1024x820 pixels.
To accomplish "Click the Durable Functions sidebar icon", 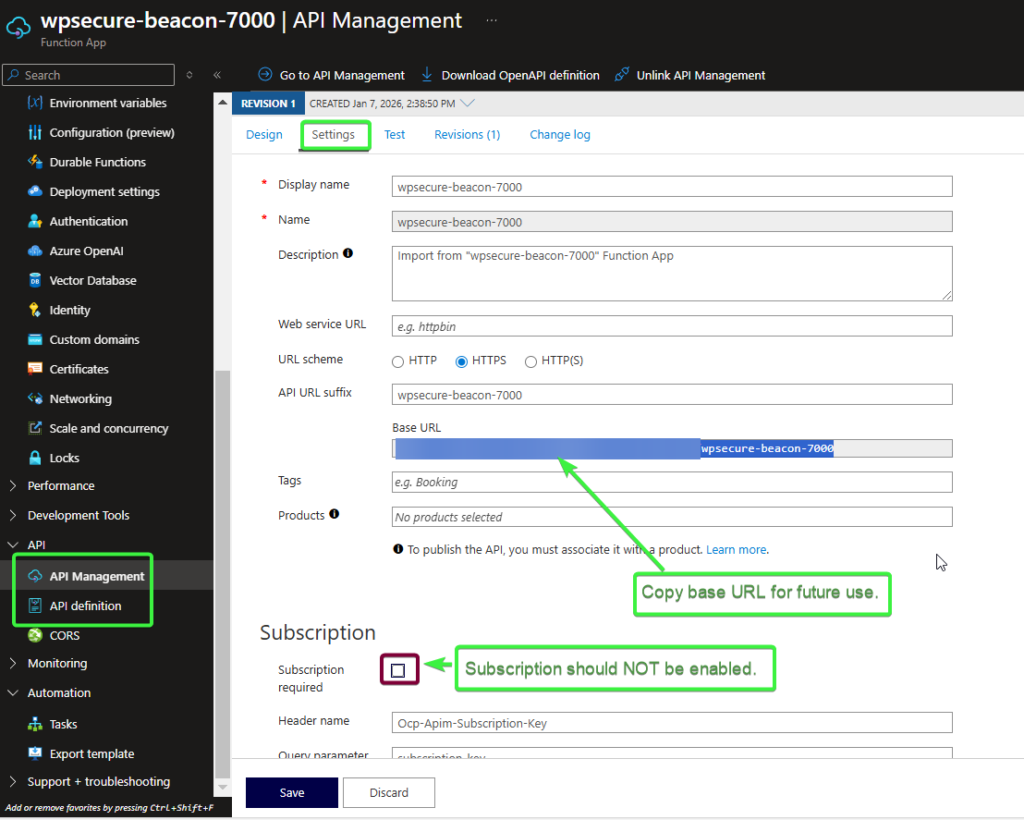I will point(35,162).
